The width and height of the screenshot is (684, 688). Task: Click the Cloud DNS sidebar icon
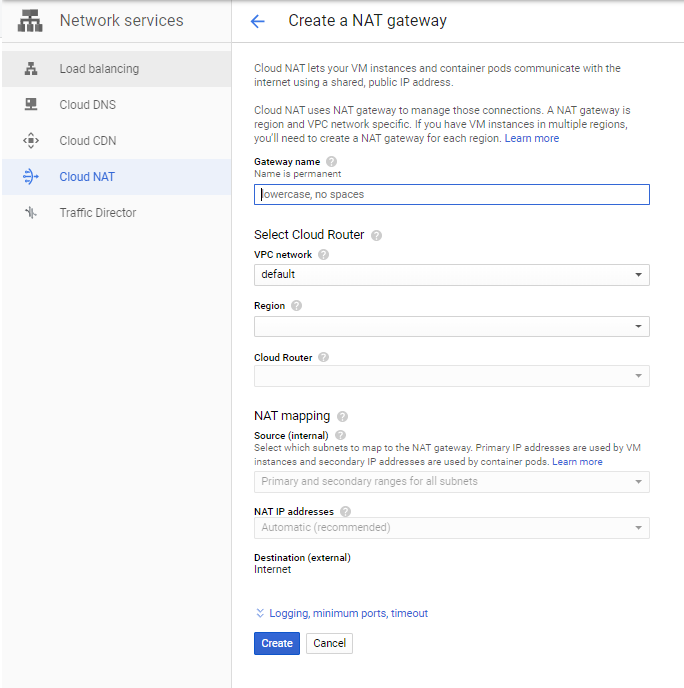point(31,104)
